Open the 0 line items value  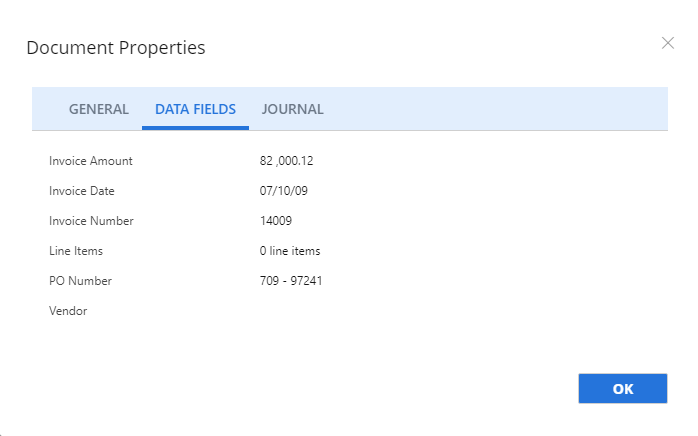tap(290, 251)
